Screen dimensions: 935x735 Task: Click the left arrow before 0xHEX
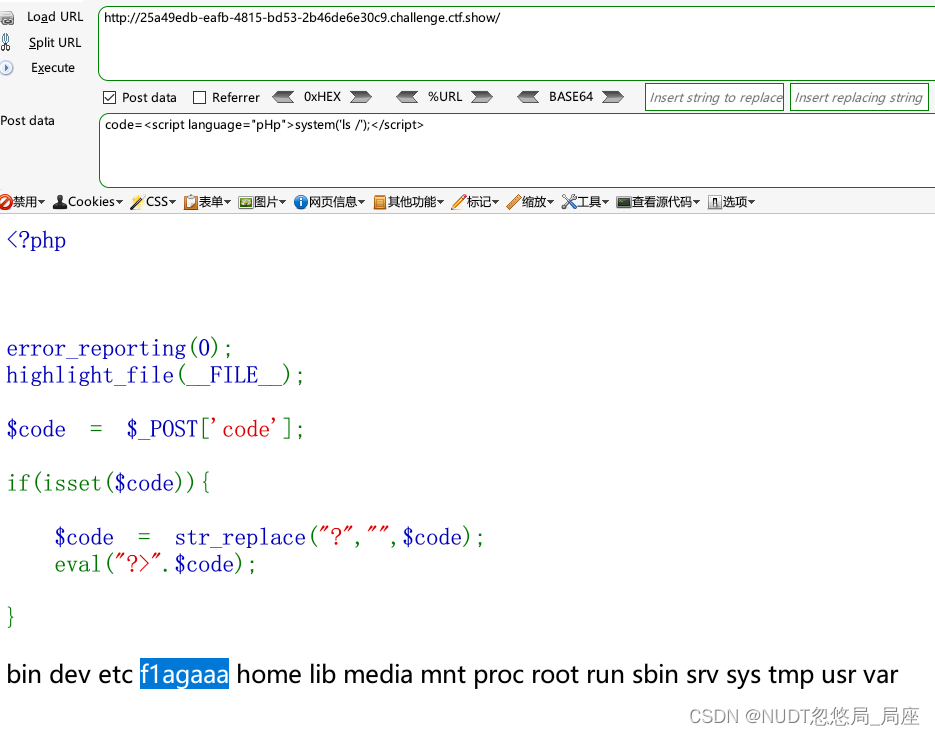[x=283, y=97]
